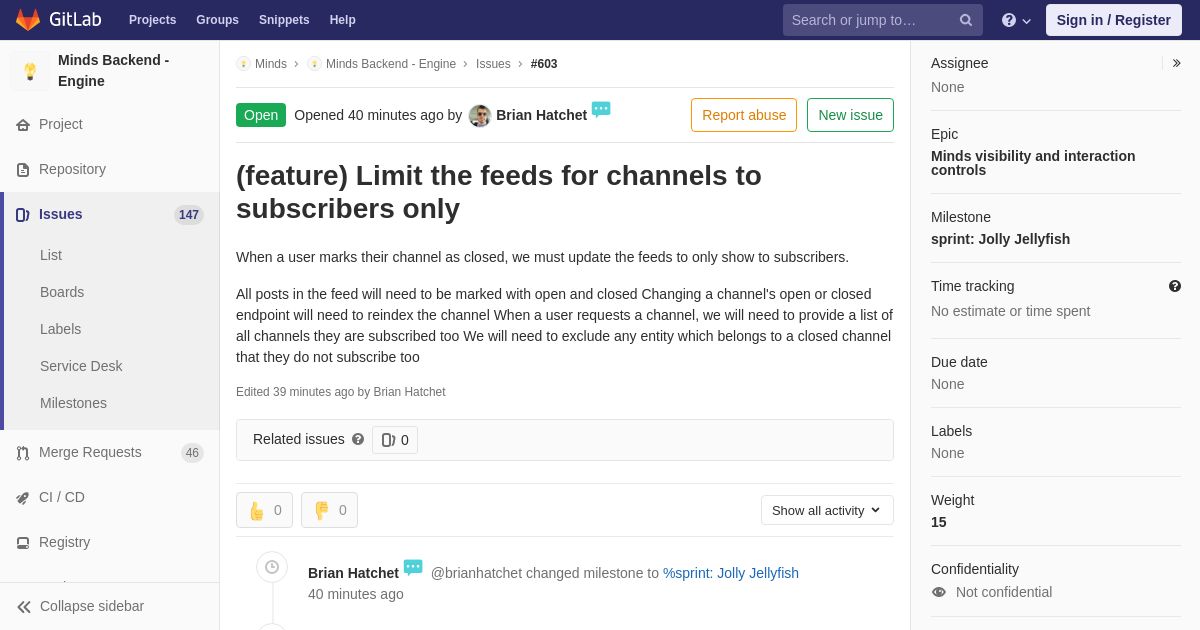Click the Minds breadcrumb avatar icon
The height and width of the screenshot is (630, 1200).
pyautogui.click(x=243, y=64)
